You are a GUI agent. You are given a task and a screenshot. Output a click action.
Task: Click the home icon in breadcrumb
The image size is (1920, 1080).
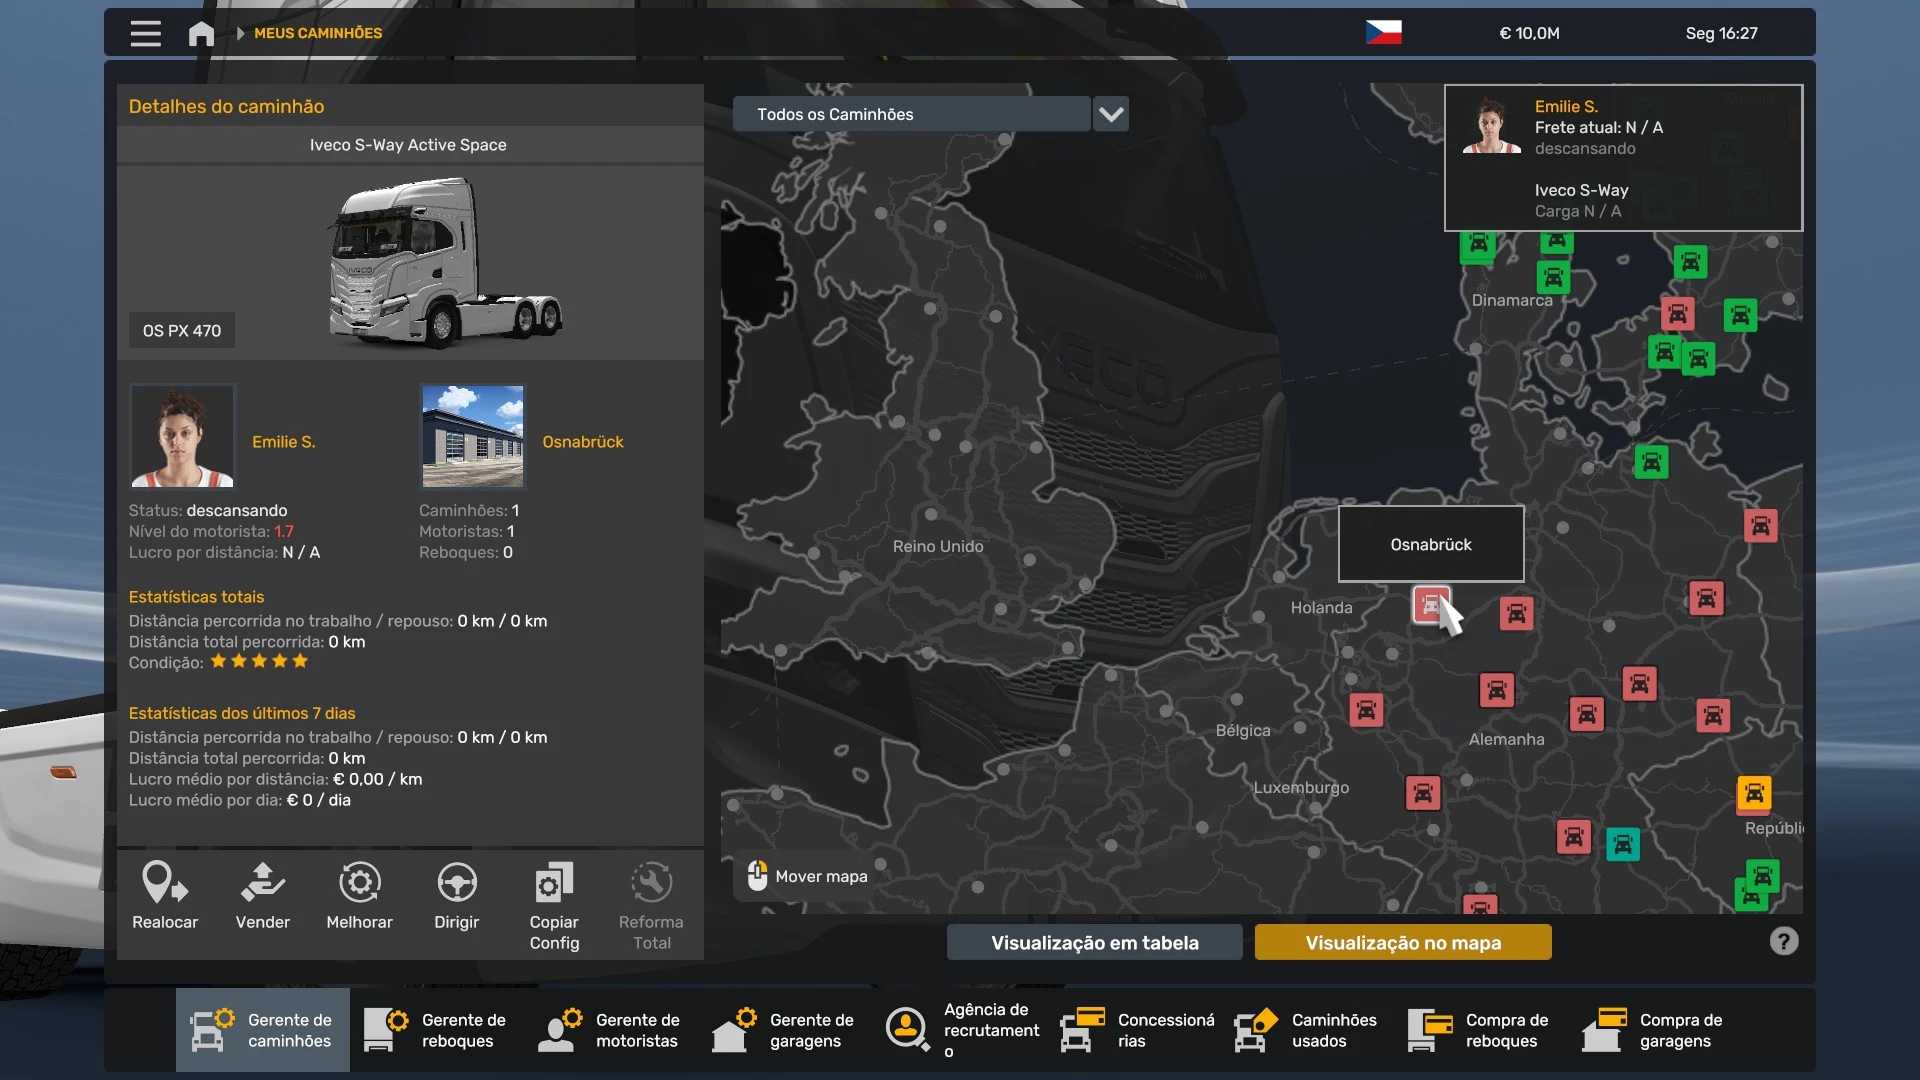[x=201, y=34]
